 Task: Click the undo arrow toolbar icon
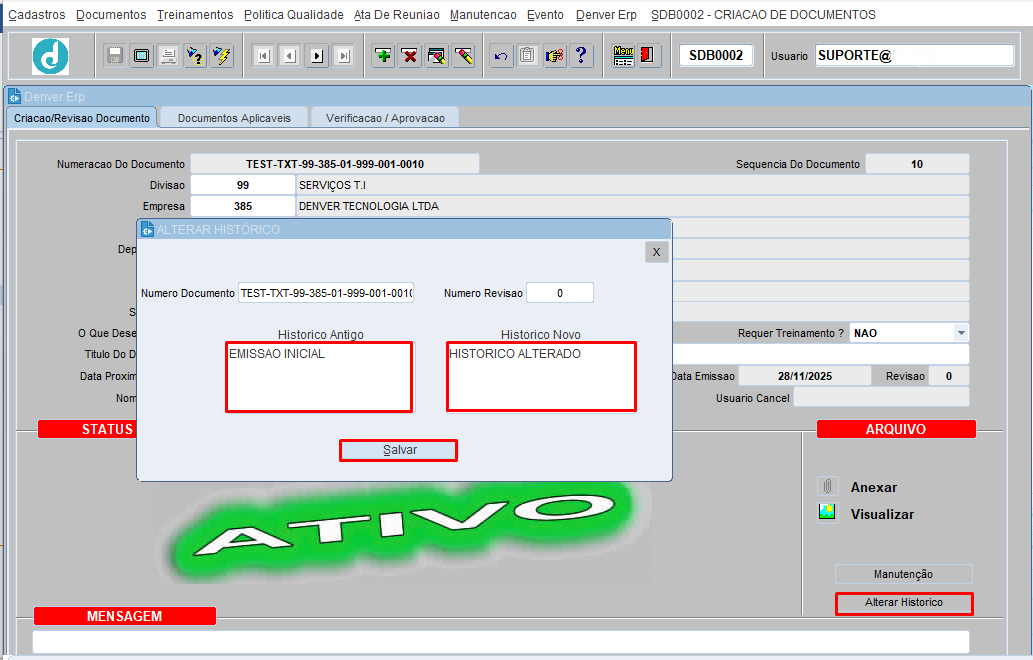coord(501,56)
